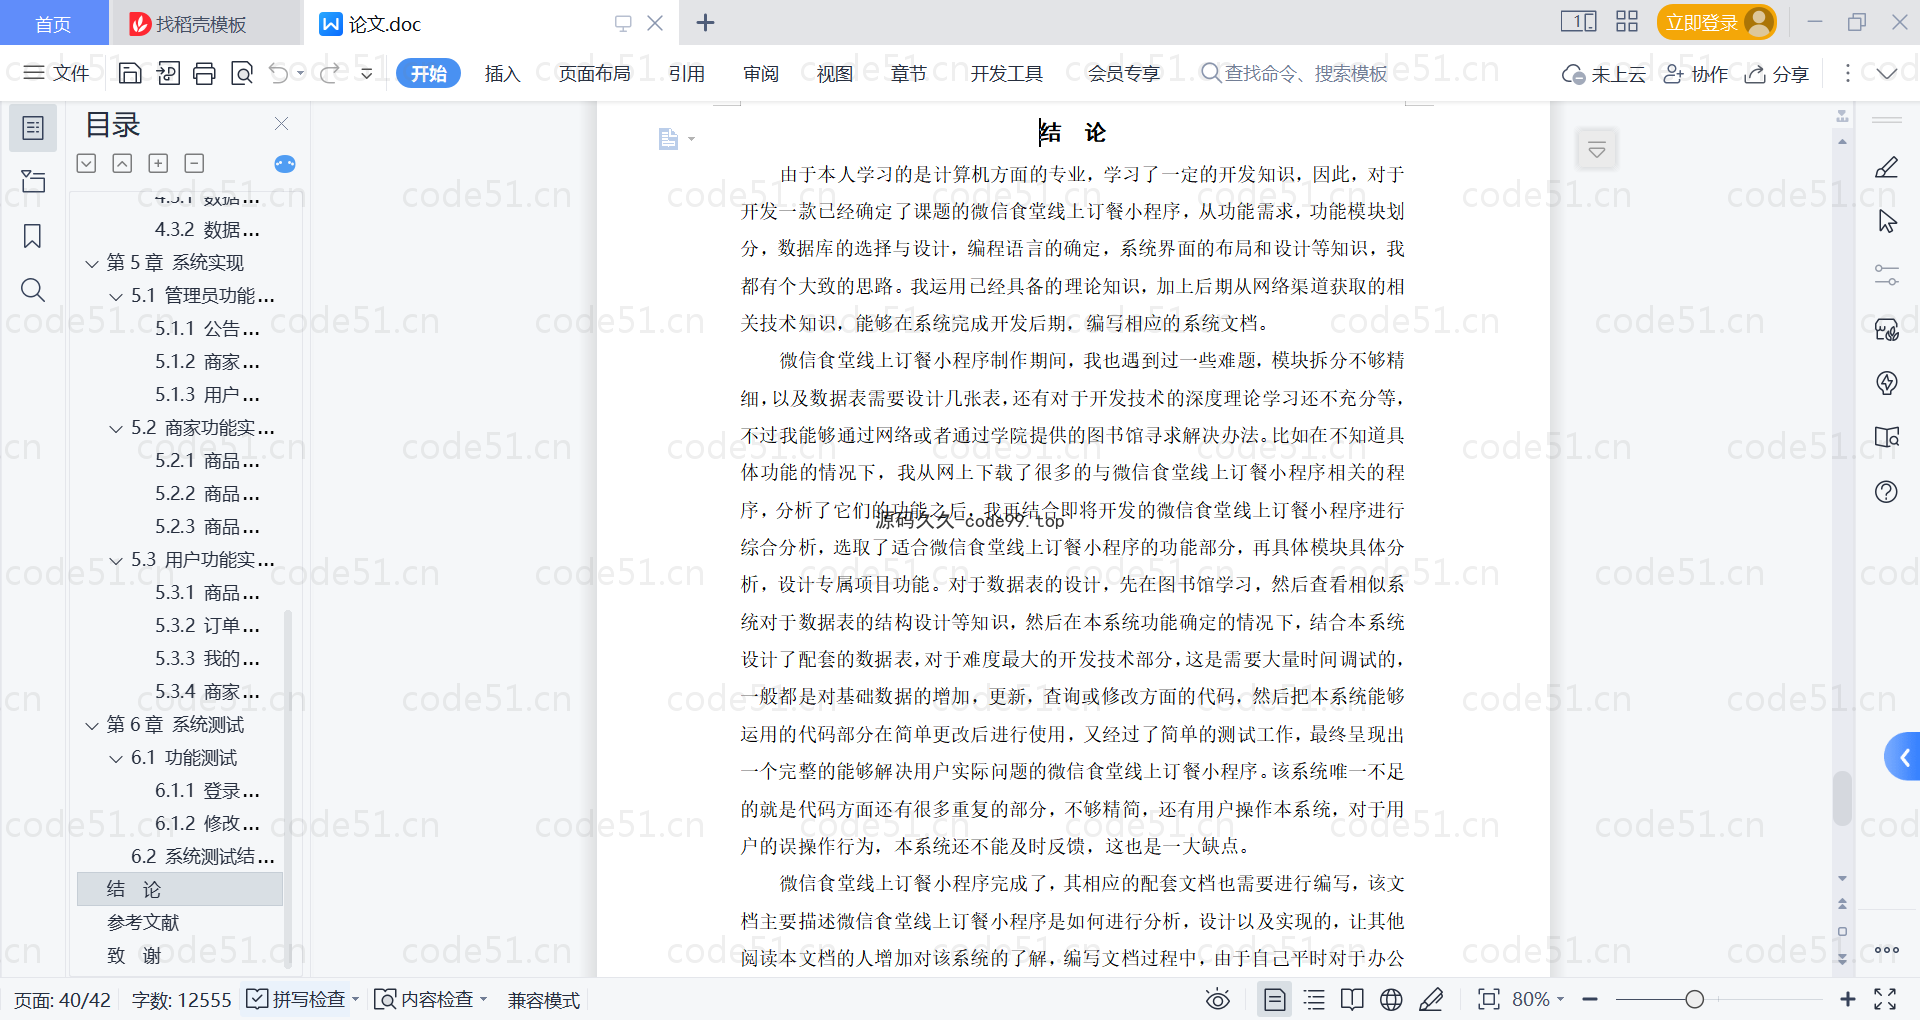
Task: Close the 目录 outline panel
Action: 281,124
